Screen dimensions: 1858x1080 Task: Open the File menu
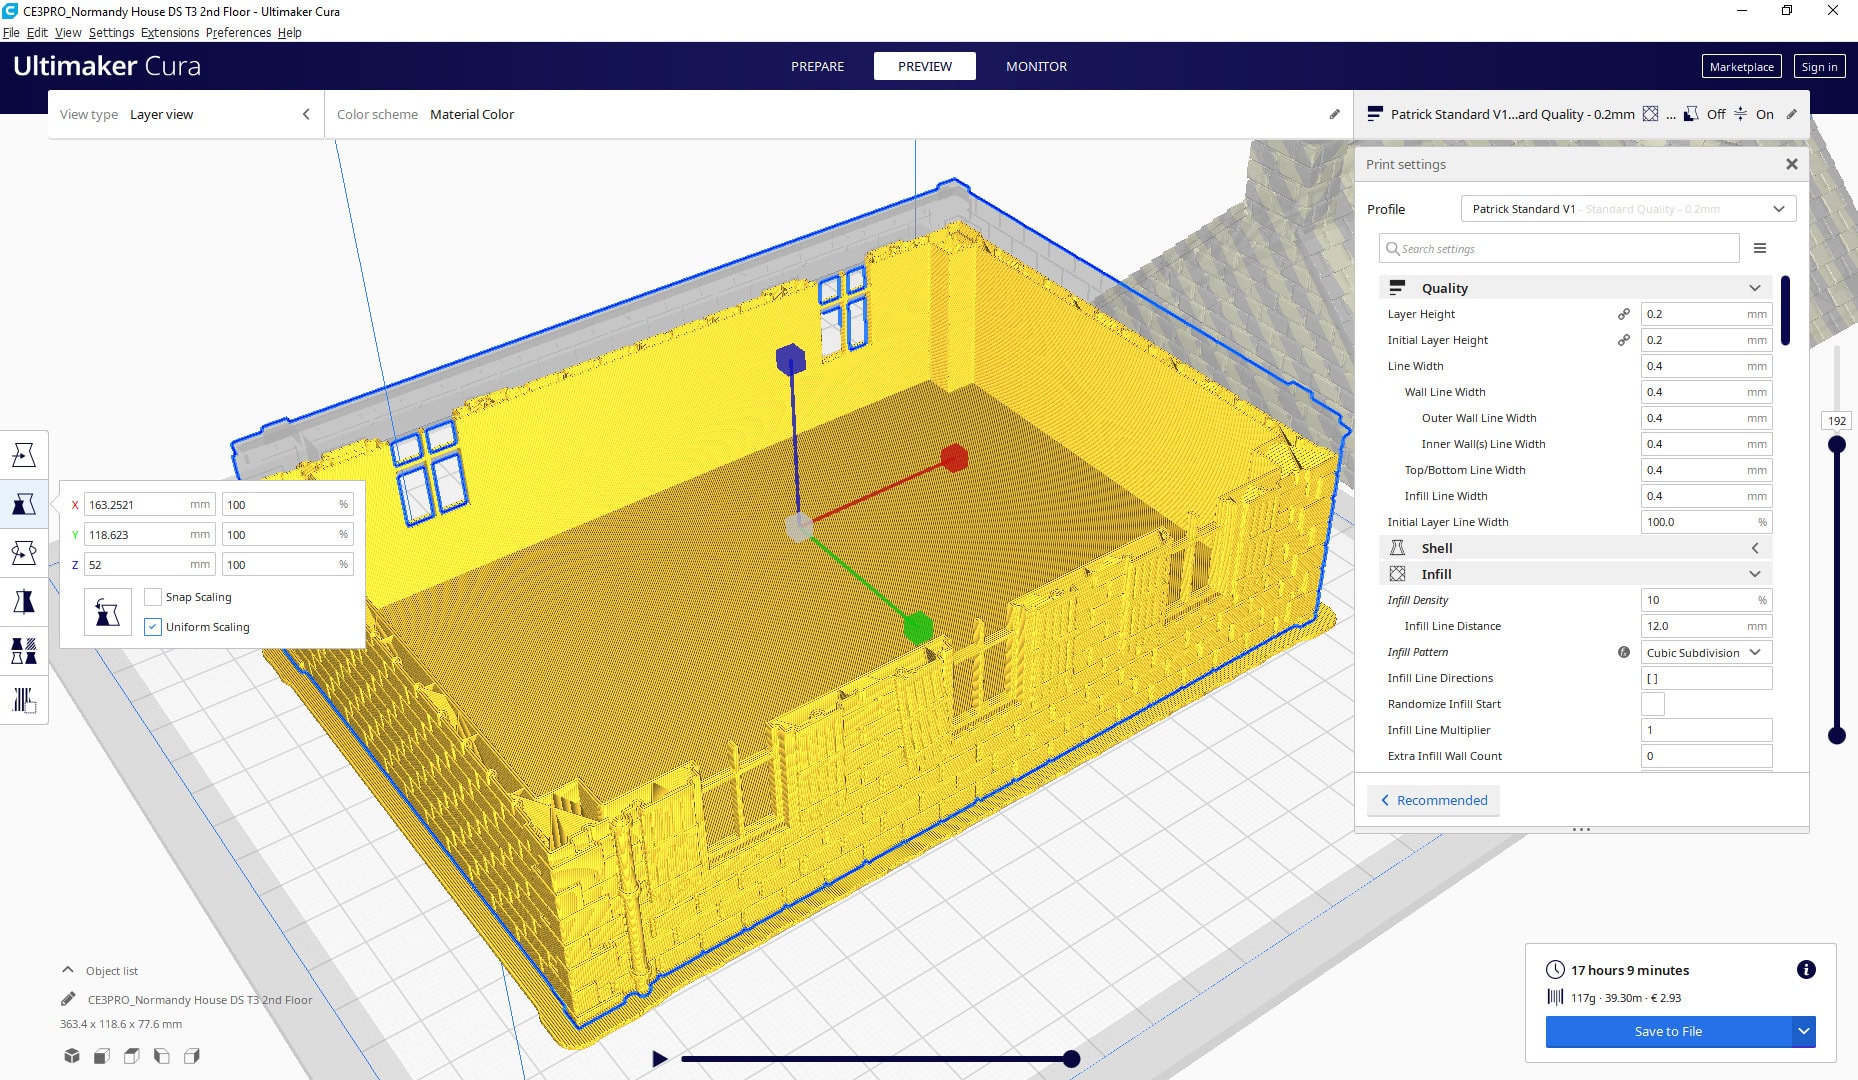(x=11, y=32)
